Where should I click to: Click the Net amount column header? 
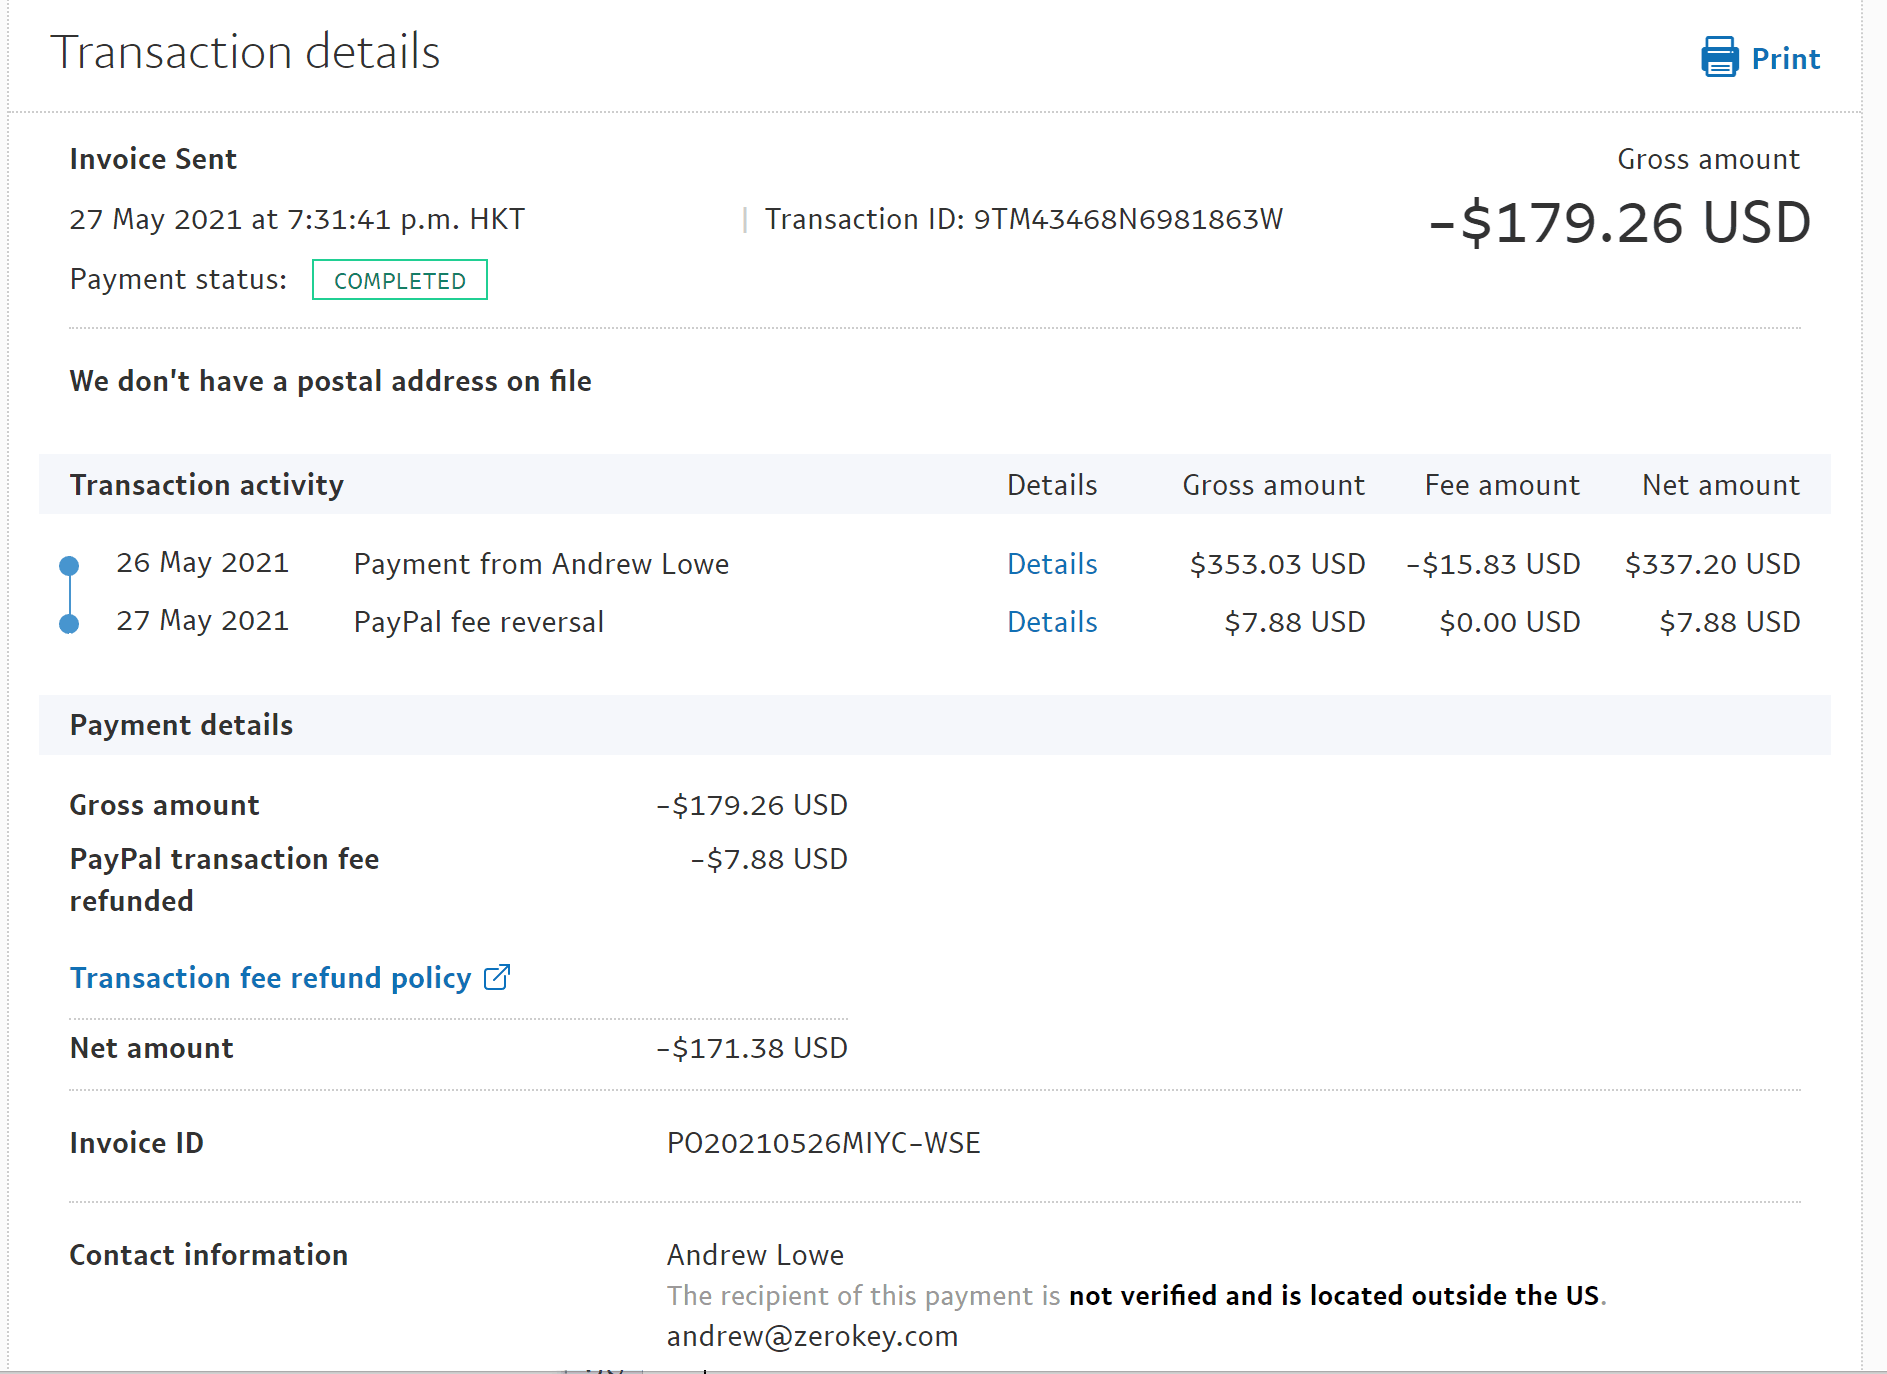tap(1720, 485)
